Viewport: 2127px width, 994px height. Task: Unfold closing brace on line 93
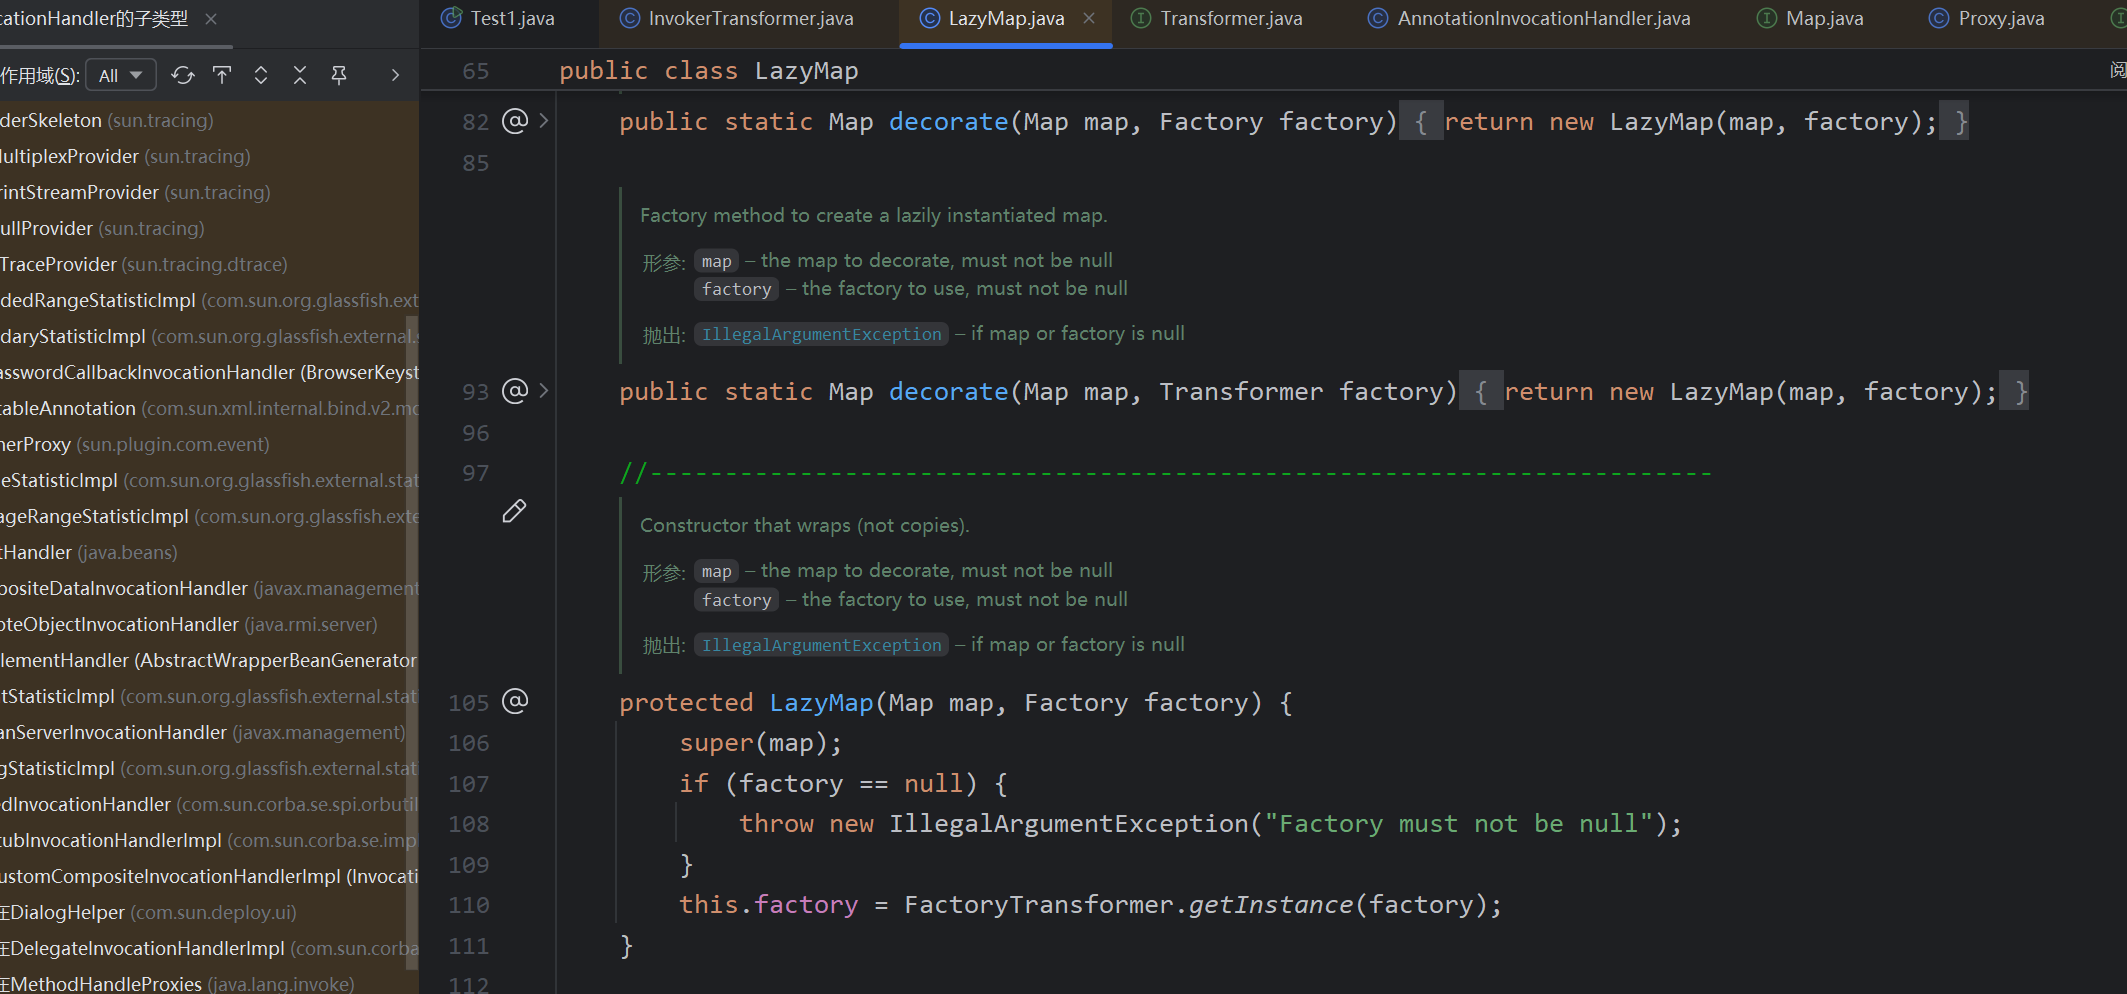point(2015,391)
